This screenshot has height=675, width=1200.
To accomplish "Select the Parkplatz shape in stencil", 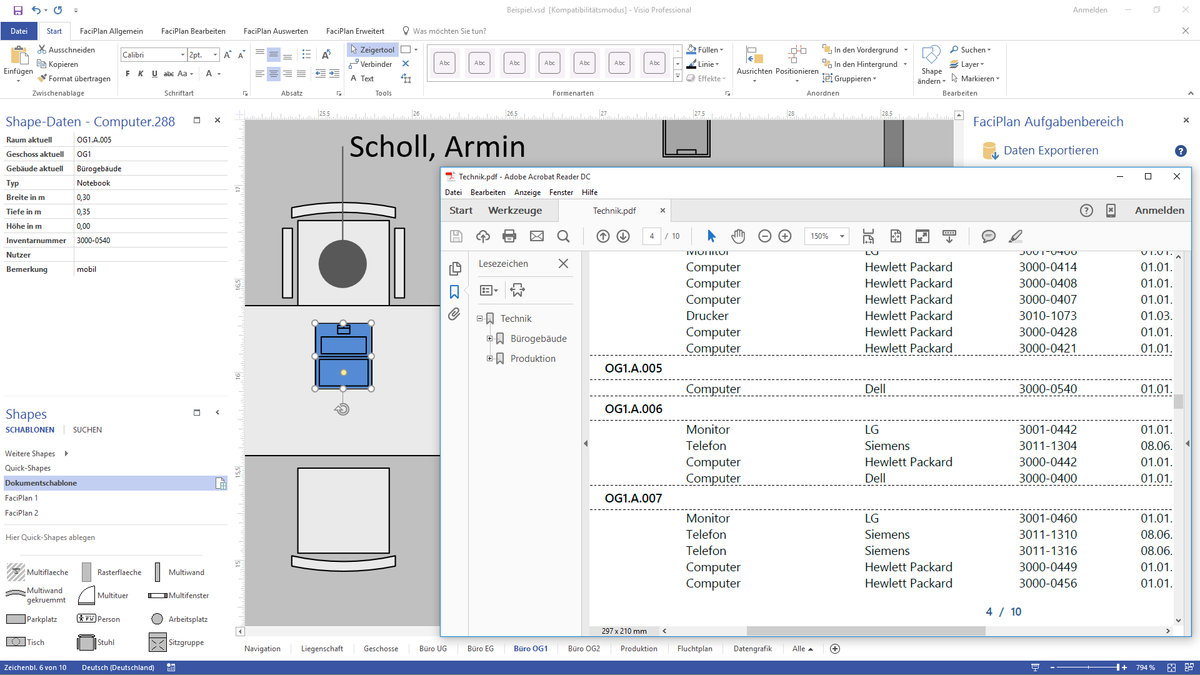I will 30,619.
